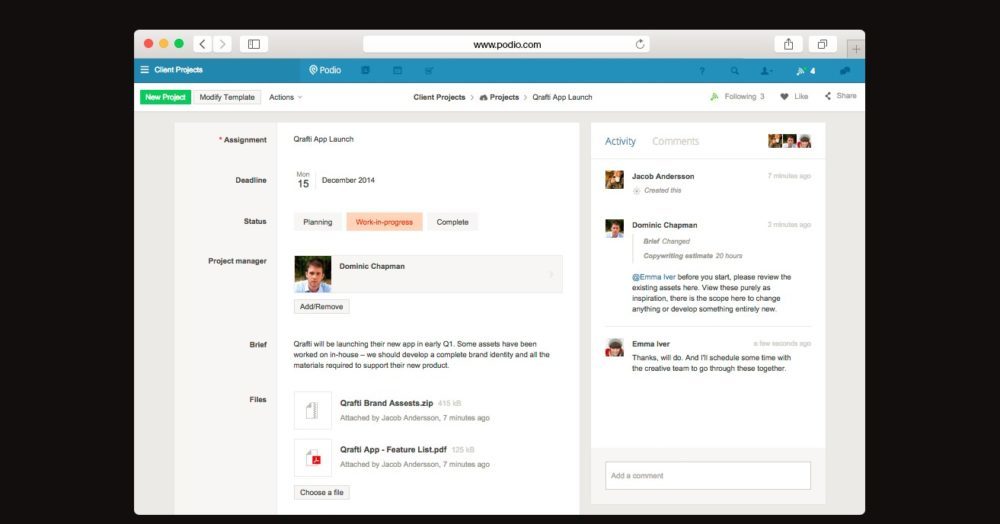Open the calendar icon in Podio header
This screenshot has height=524, width=1000.
397,71
